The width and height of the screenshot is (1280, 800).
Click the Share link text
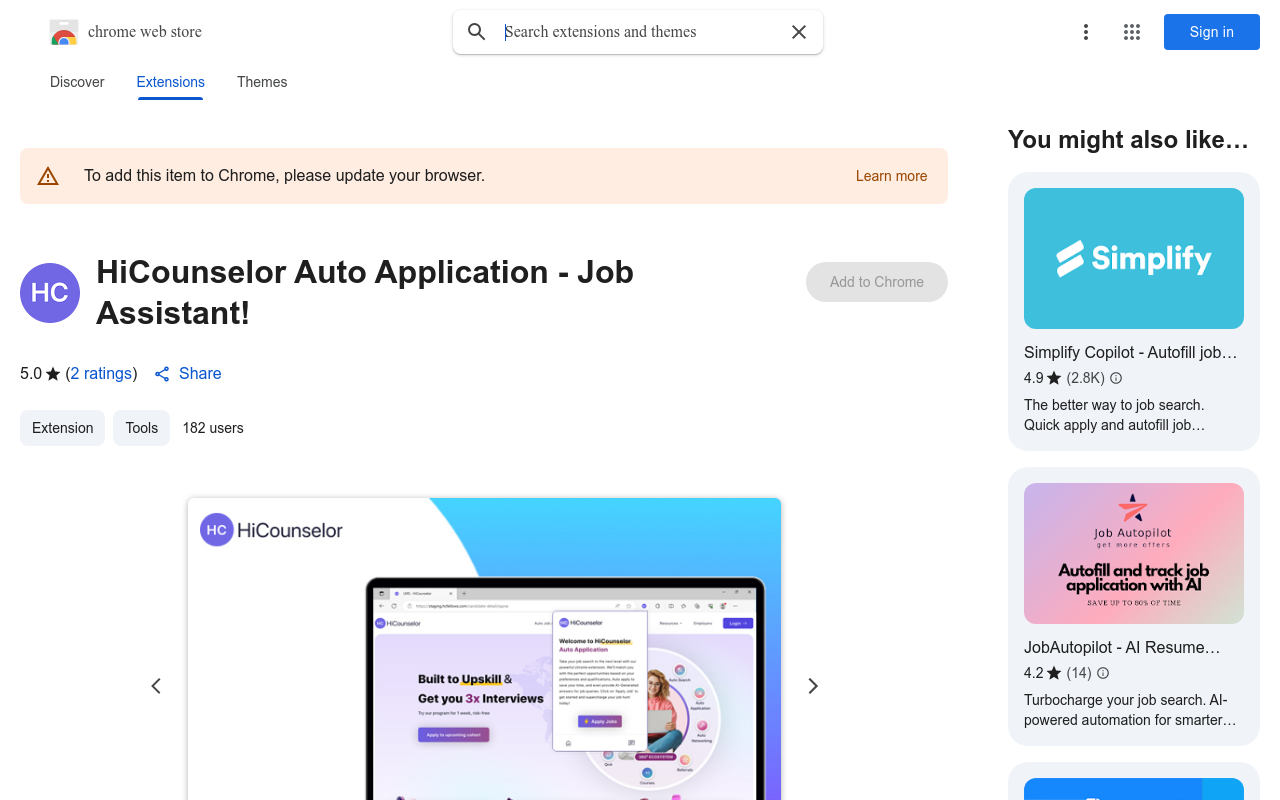coord(200,374)
